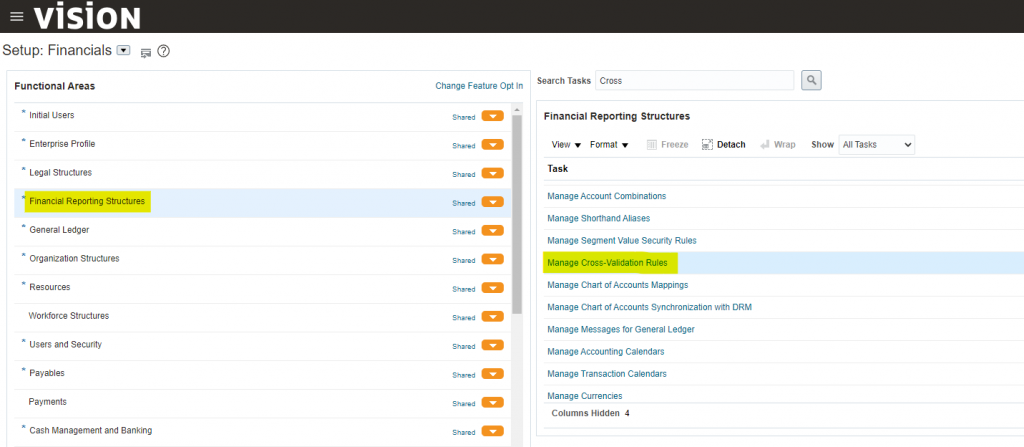Click the Change Feature Opt In link
The height and width of the screenshot is (447, 1024).
[478, 86]
